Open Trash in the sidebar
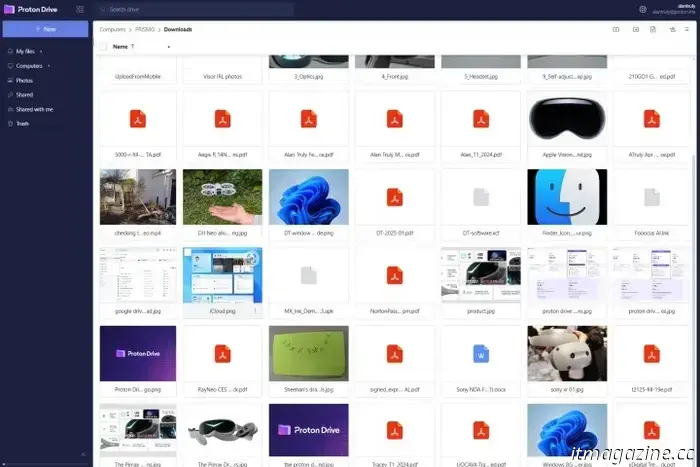Image resolution: width=700 pixels, height=467 pixels. coord(22,124)
